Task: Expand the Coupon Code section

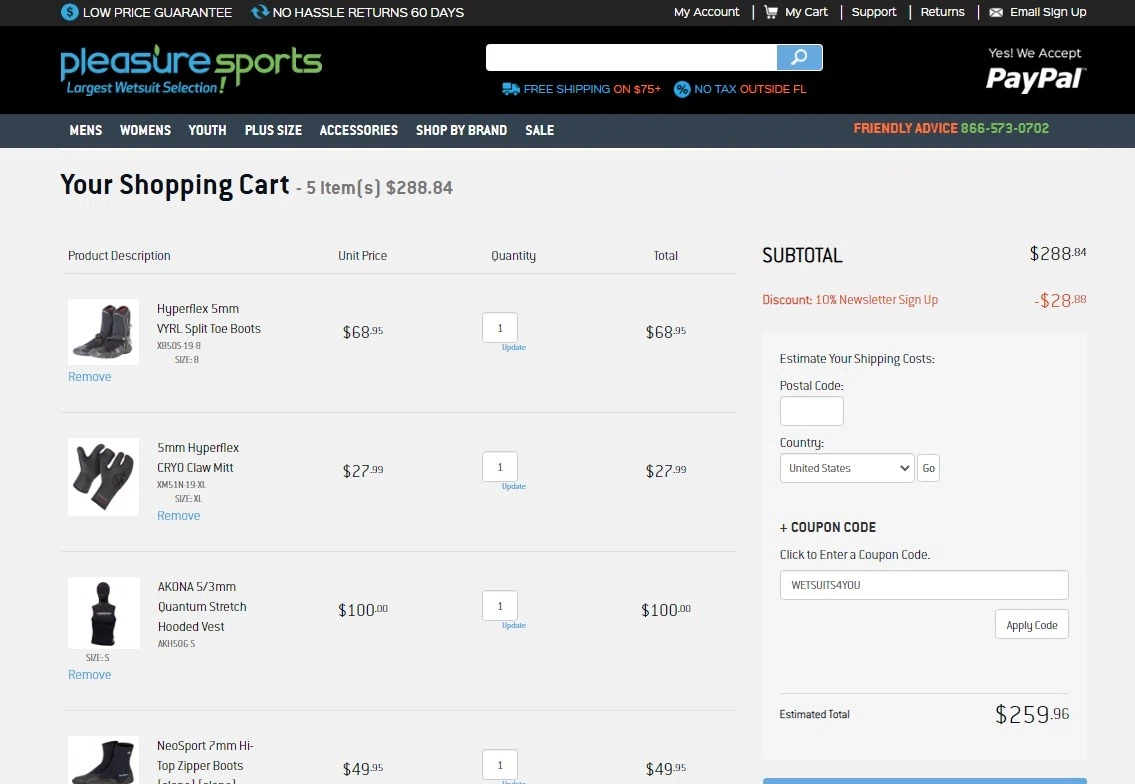Action: click(x=828, y=528)
